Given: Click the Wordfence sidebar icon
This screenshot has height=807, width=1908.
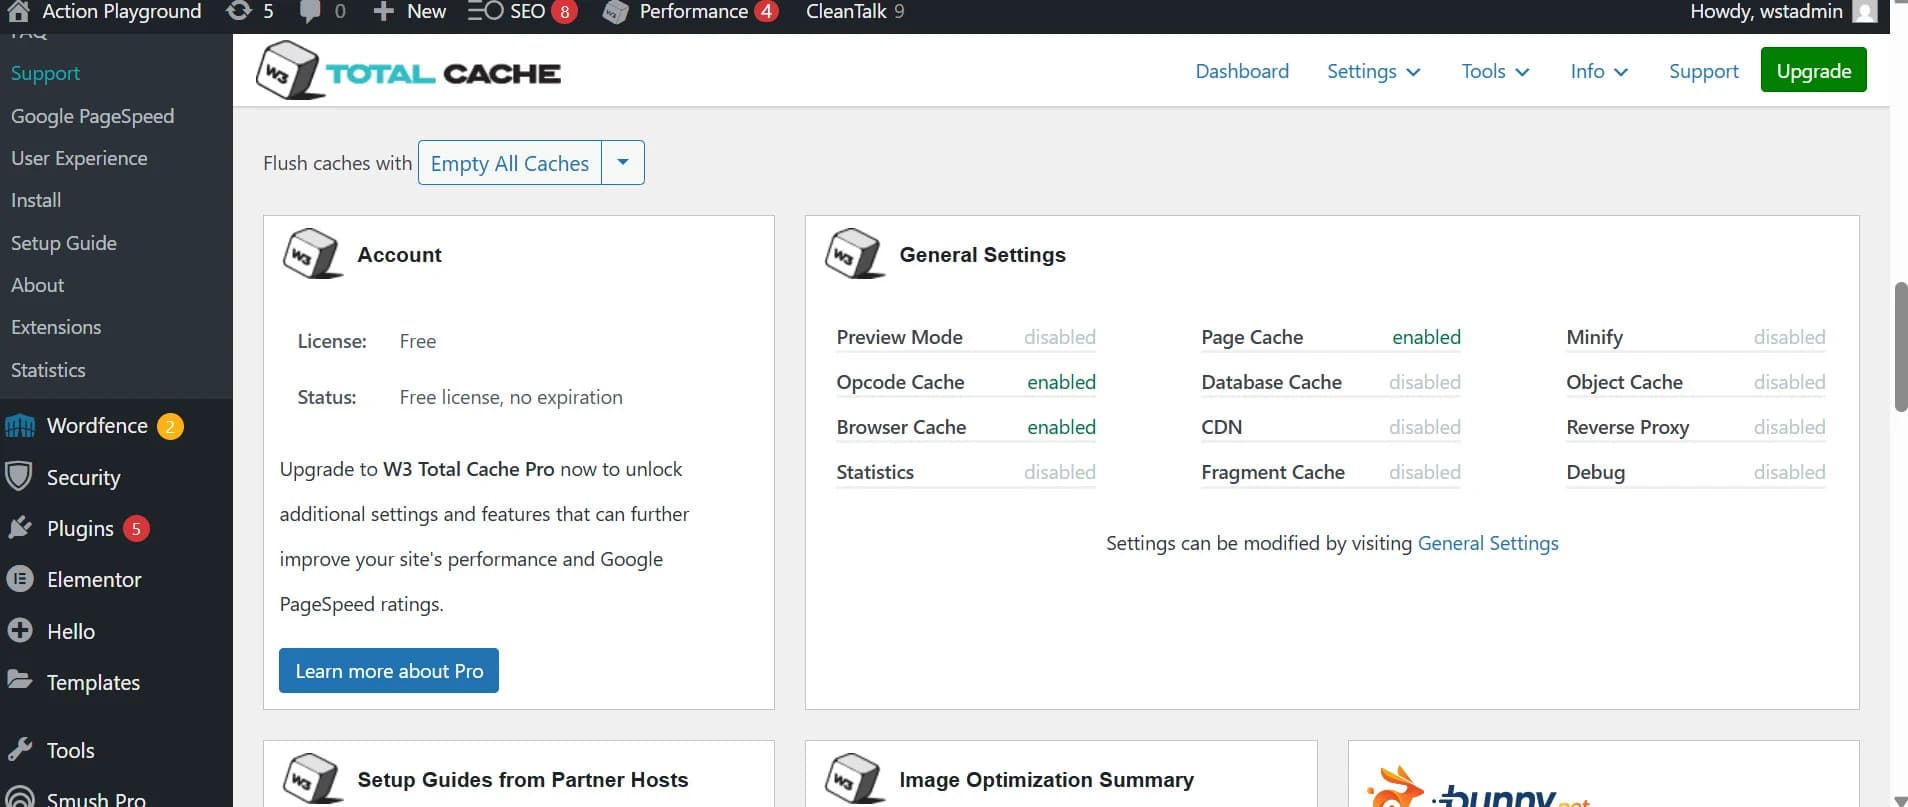Looking at the screenshot, I should (x=20, y=426).
